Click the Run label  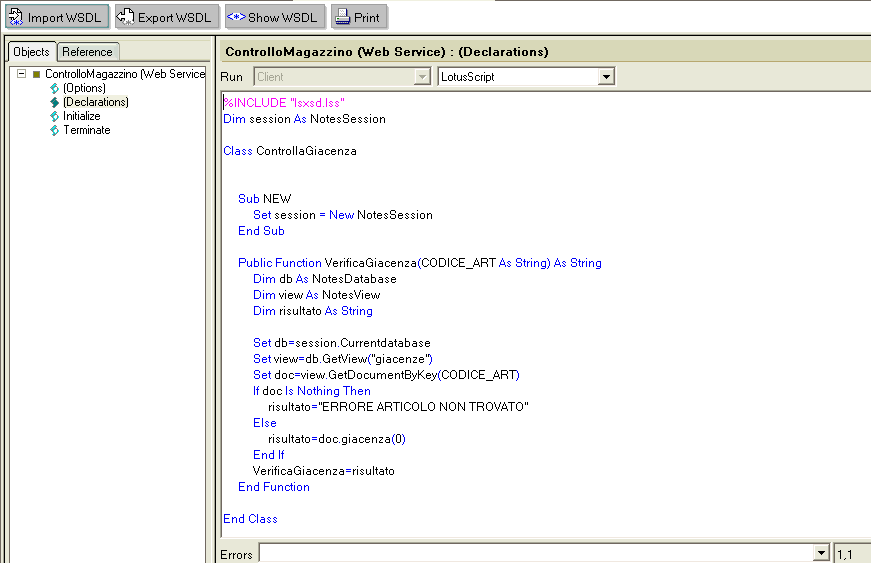pyautogui.click(x=232, y=77)
